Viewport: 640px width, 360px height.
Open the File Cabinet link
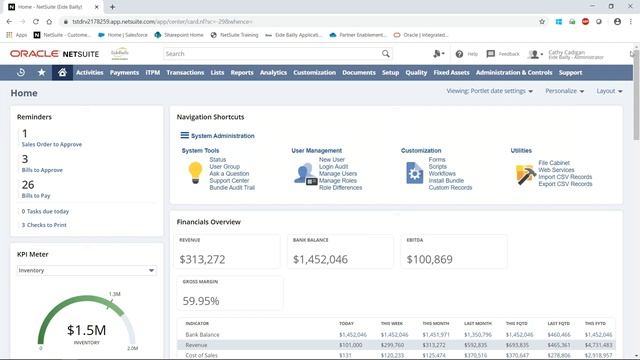coord(554,162)
